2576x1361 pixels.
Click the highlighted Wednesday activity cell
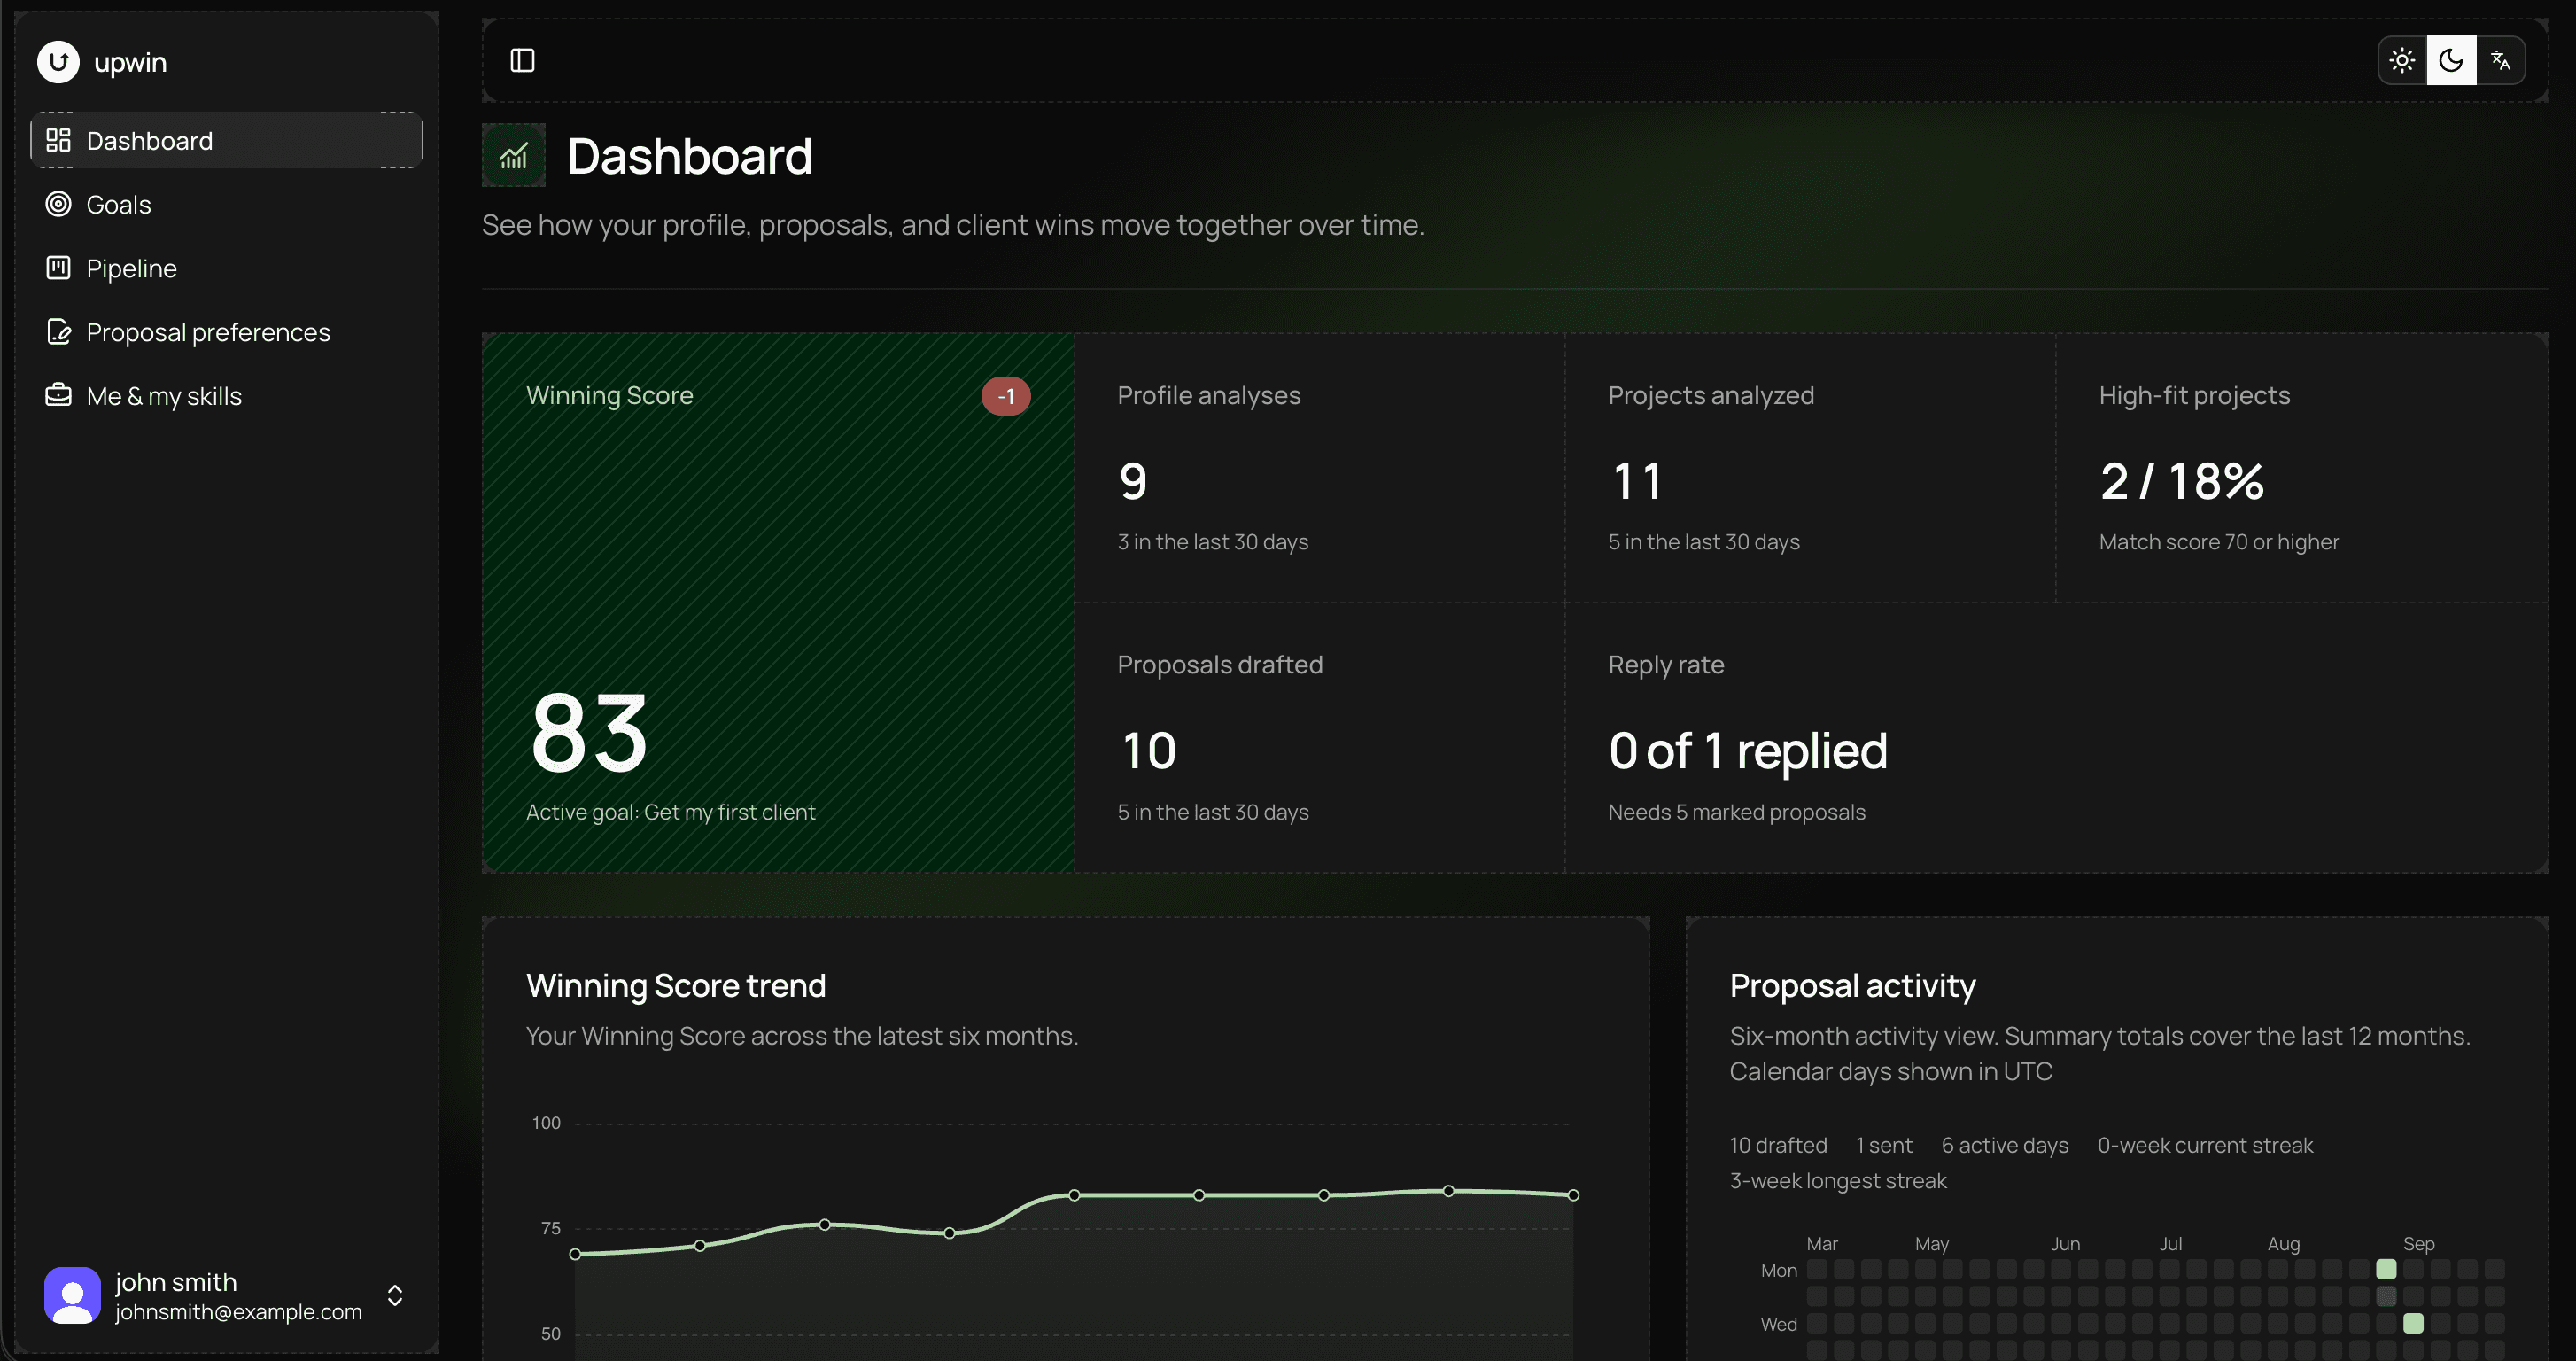pos(2413,1323)
